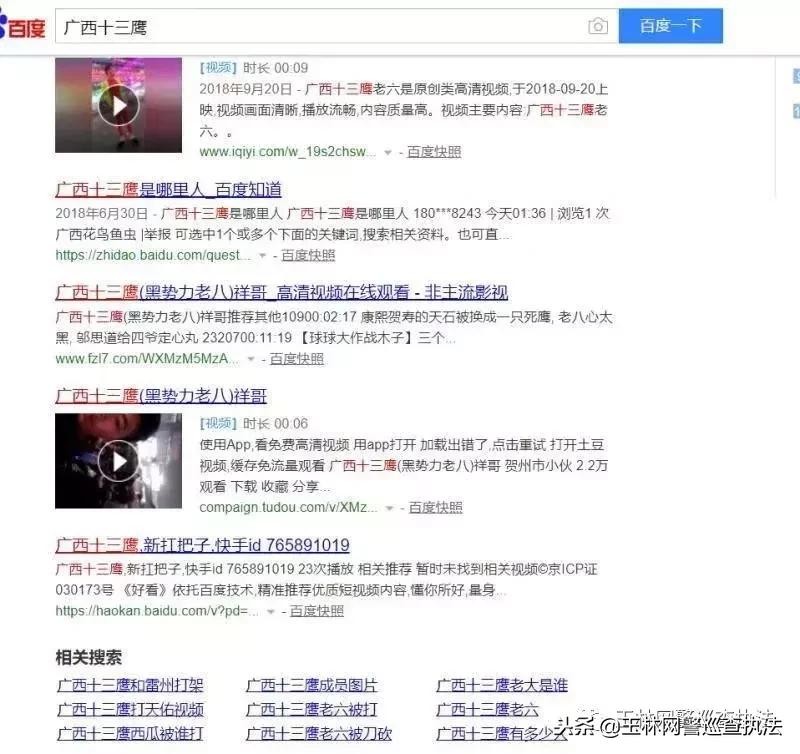Screen dimensions: 800x754
Task: Expand dropdown arrow next to tudou URL
Action: coord(390,508)
